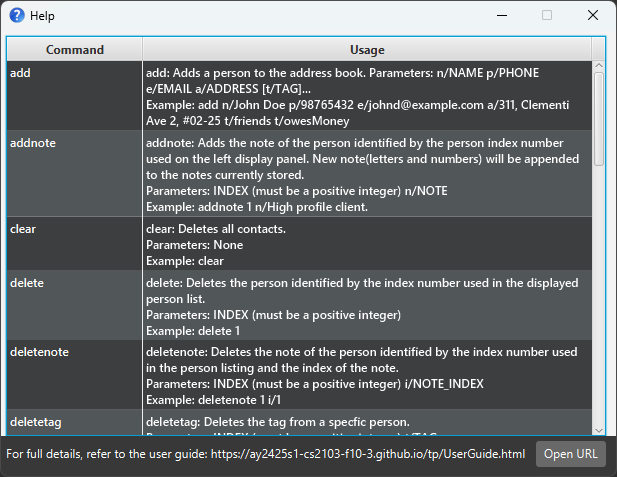The height and width of the screenshot is (477, 617).
Task: Click the Usage column header
Action: (x=367, y=49)
